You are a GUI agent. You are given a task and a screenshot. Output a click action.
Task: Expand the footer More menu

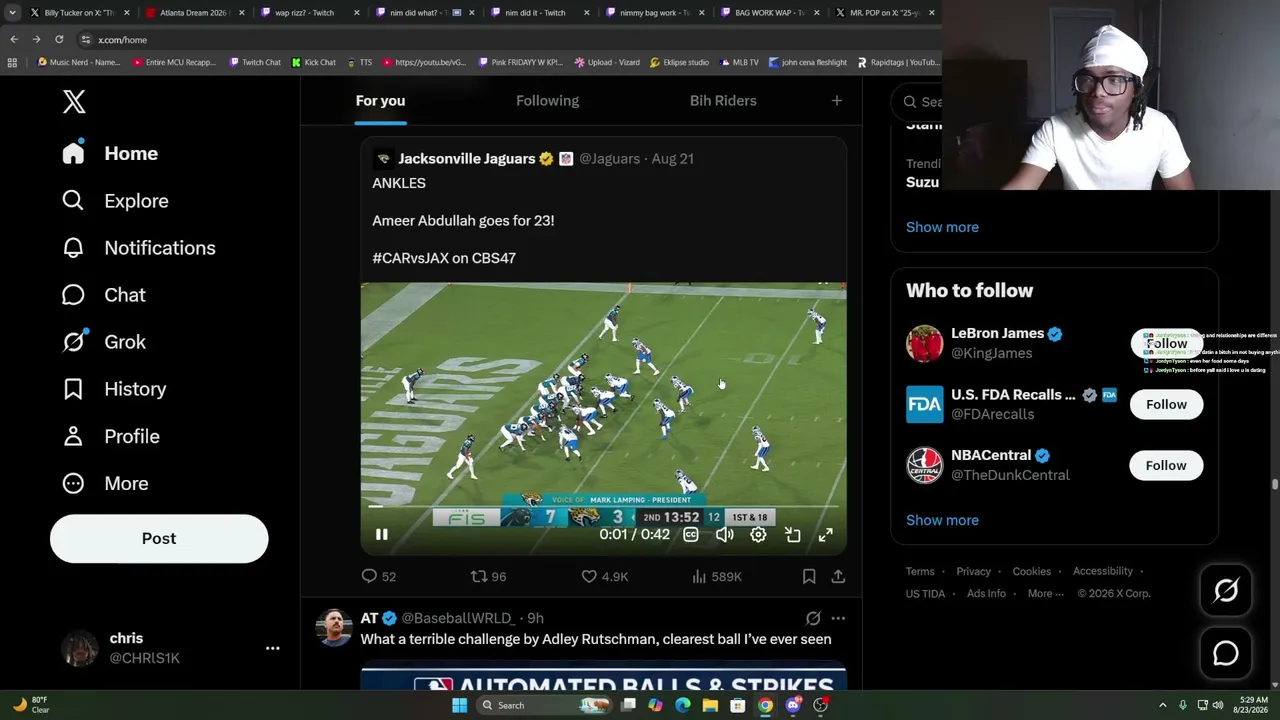click(1045, 593)
